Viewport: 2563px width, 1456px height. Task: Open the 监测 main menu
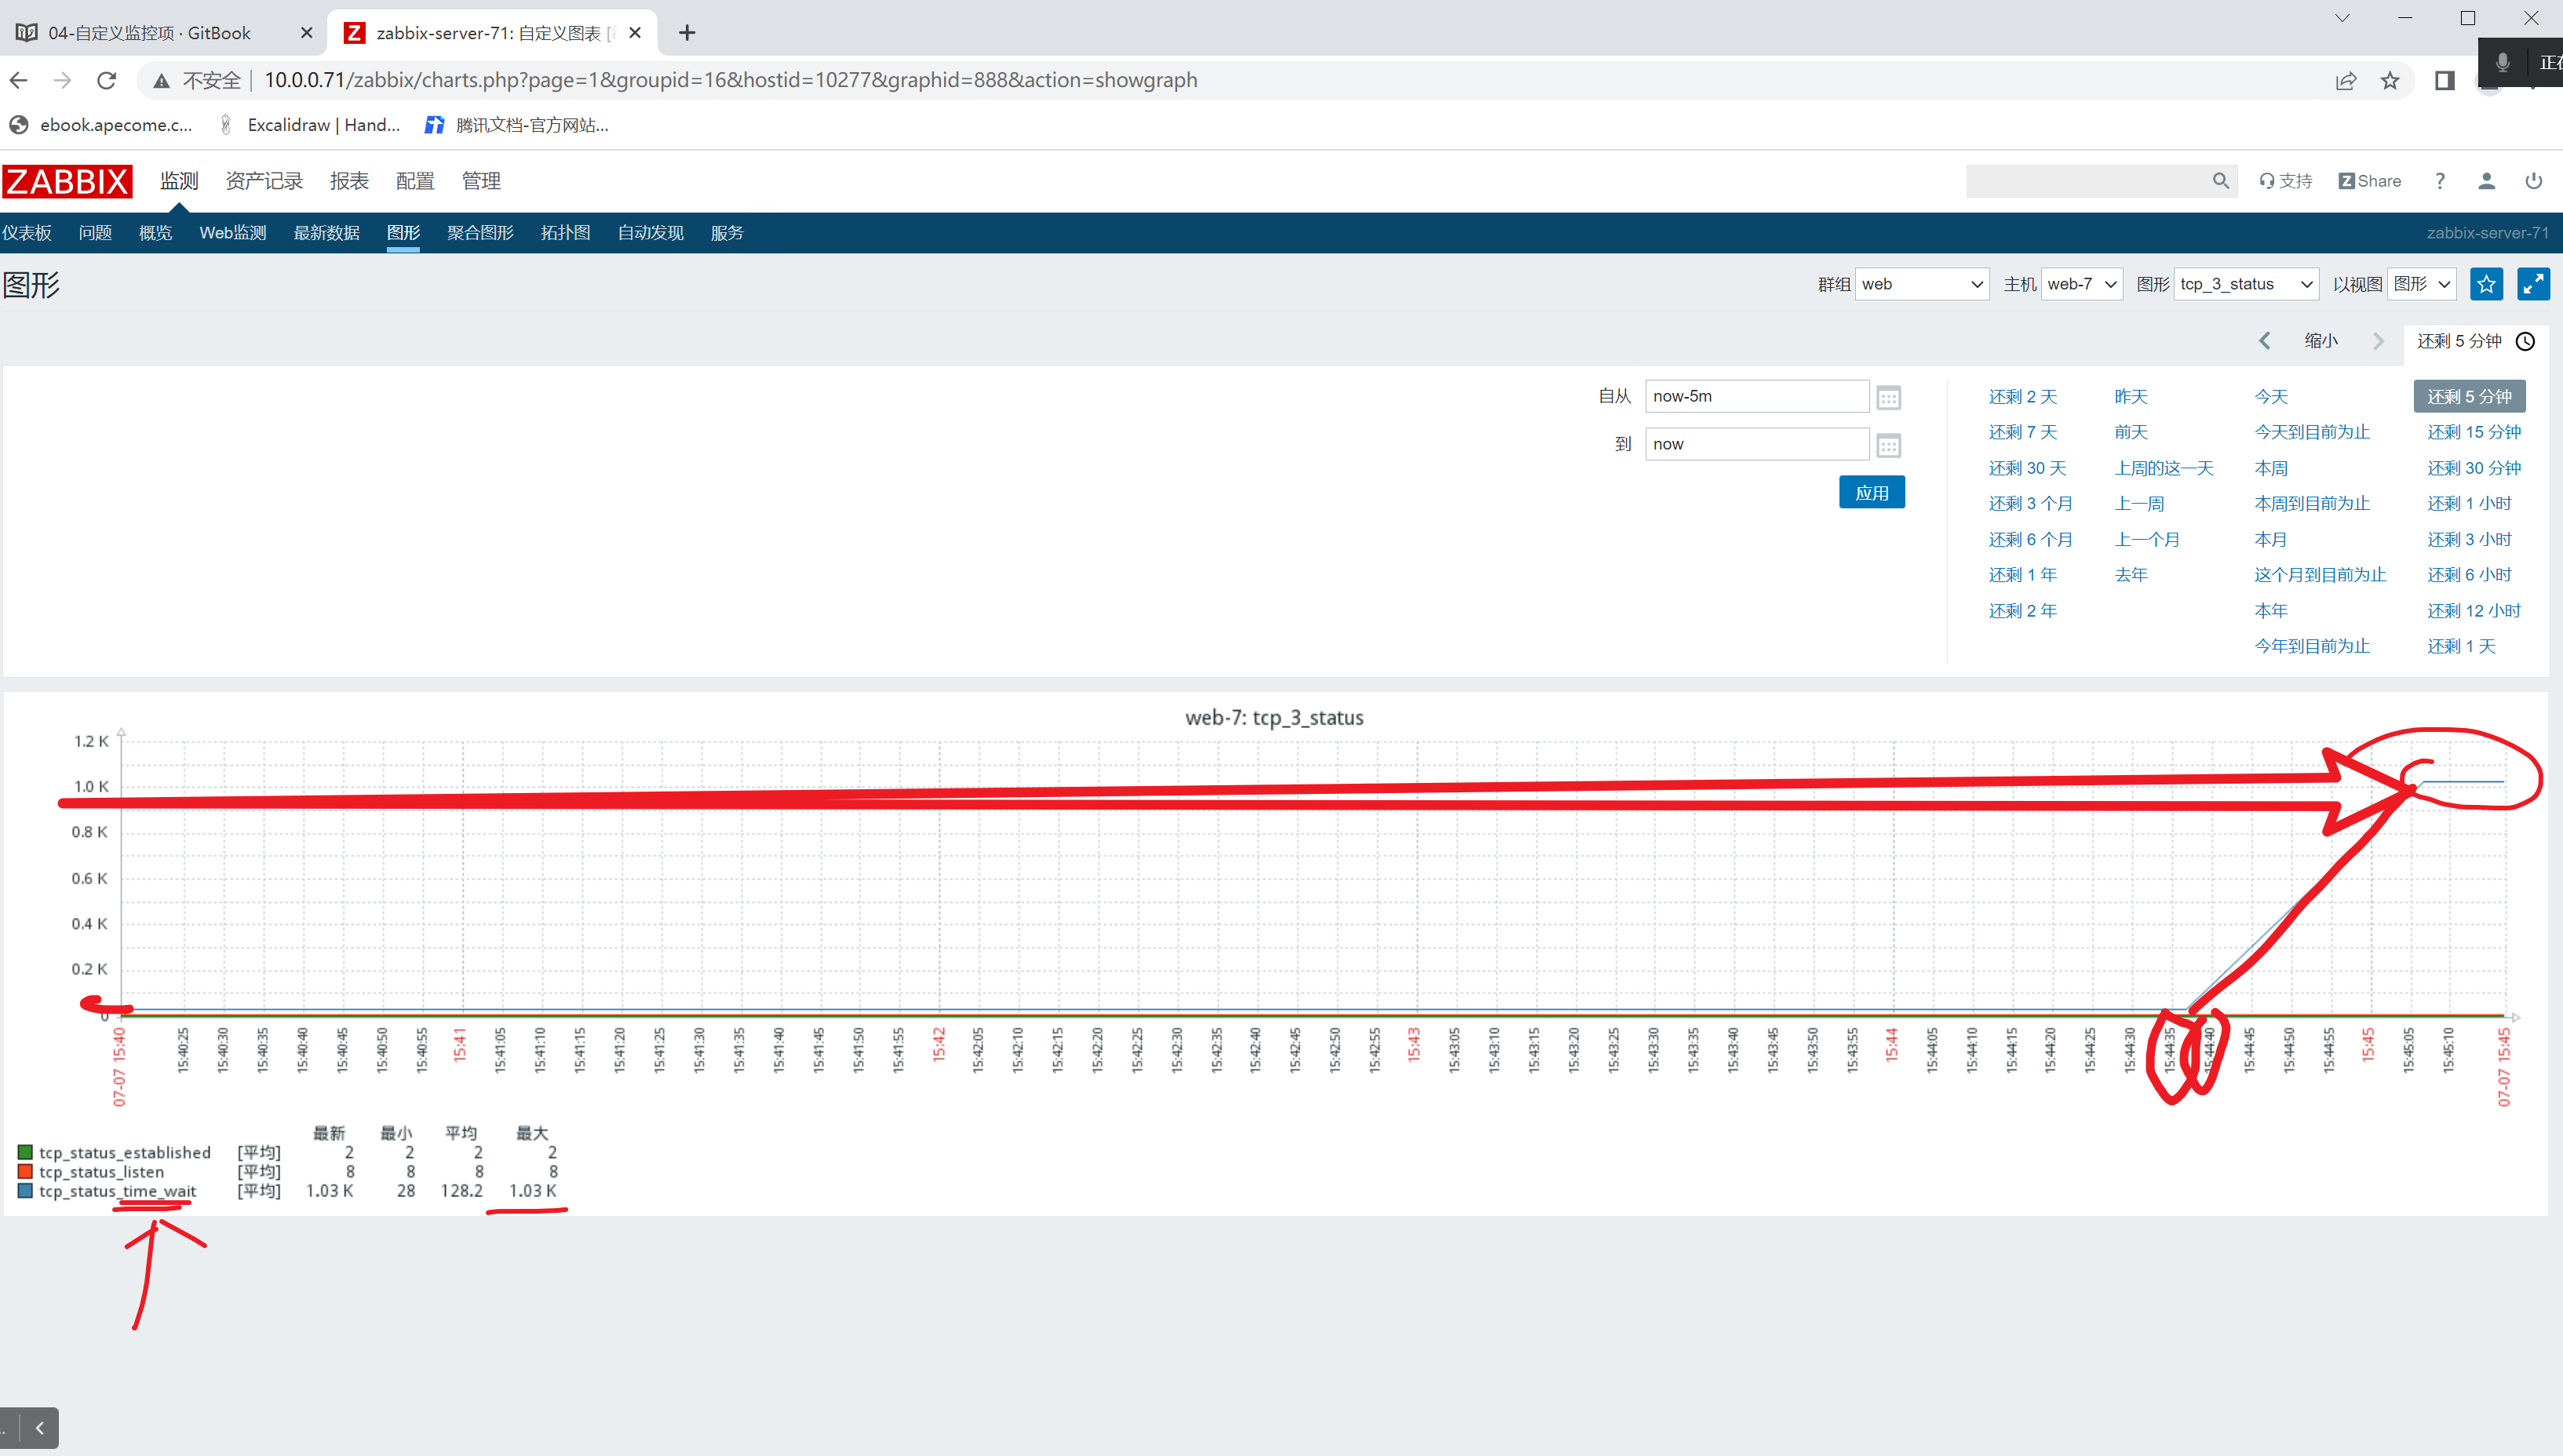point(179,181)
